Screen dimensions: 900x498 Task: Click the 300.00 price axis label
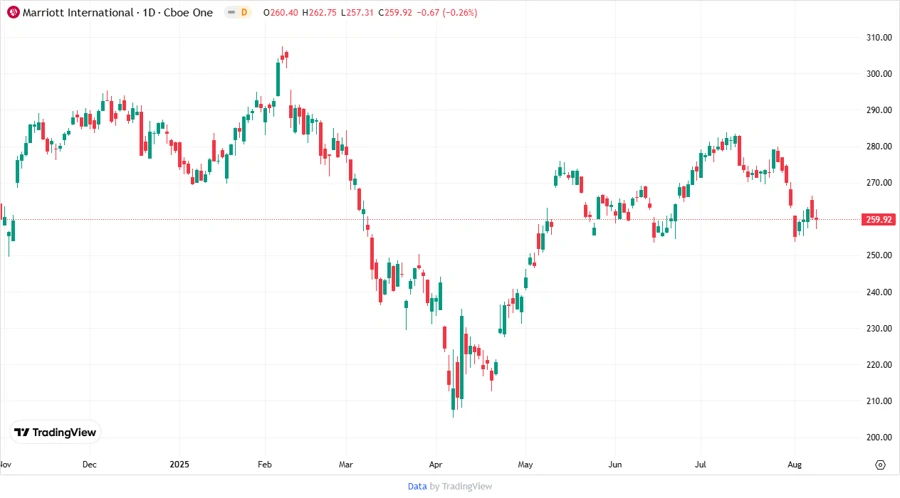pos(879,73)
